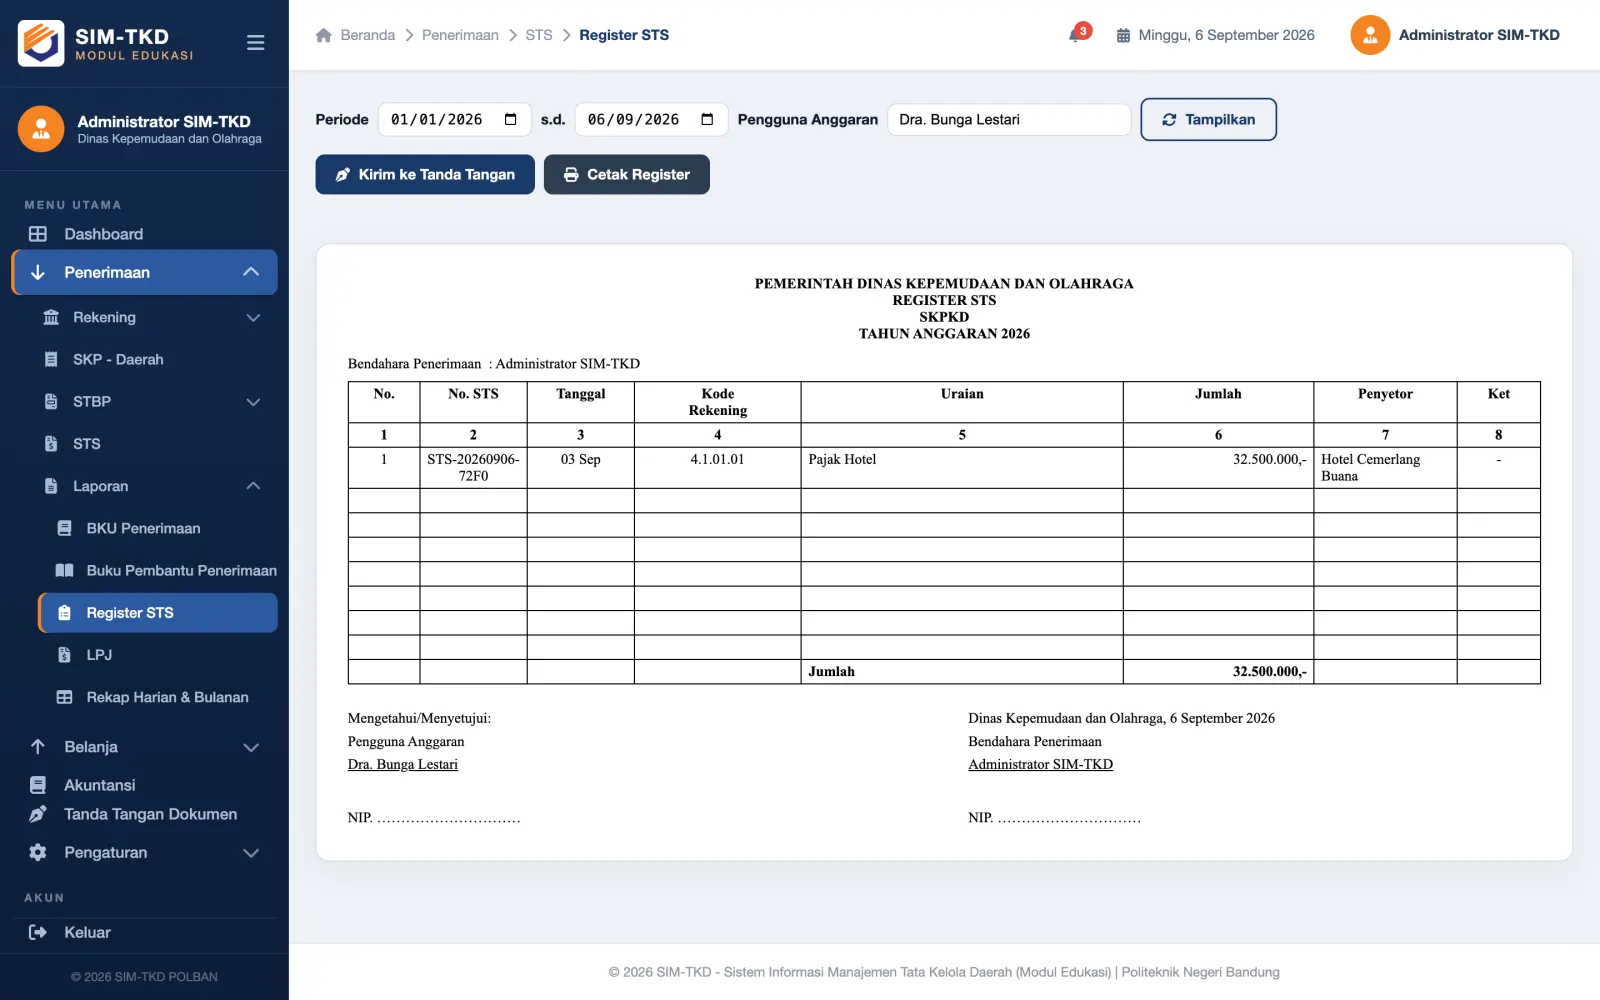Click the underlined Dra. Bunga Lestari signature
The height and width of the screenshot is (1000, 1600).
(x=403, y=764)
